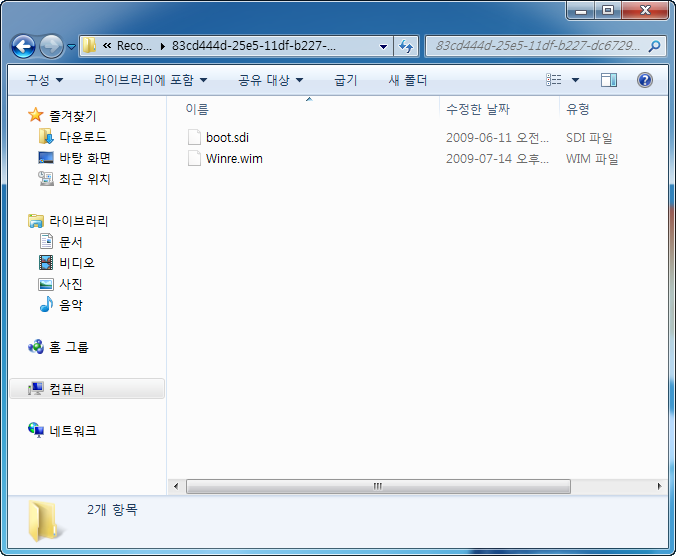Click the WIM 파일 type cell
This screenshot has width=676, height=556.
click(x=592, y=159)
